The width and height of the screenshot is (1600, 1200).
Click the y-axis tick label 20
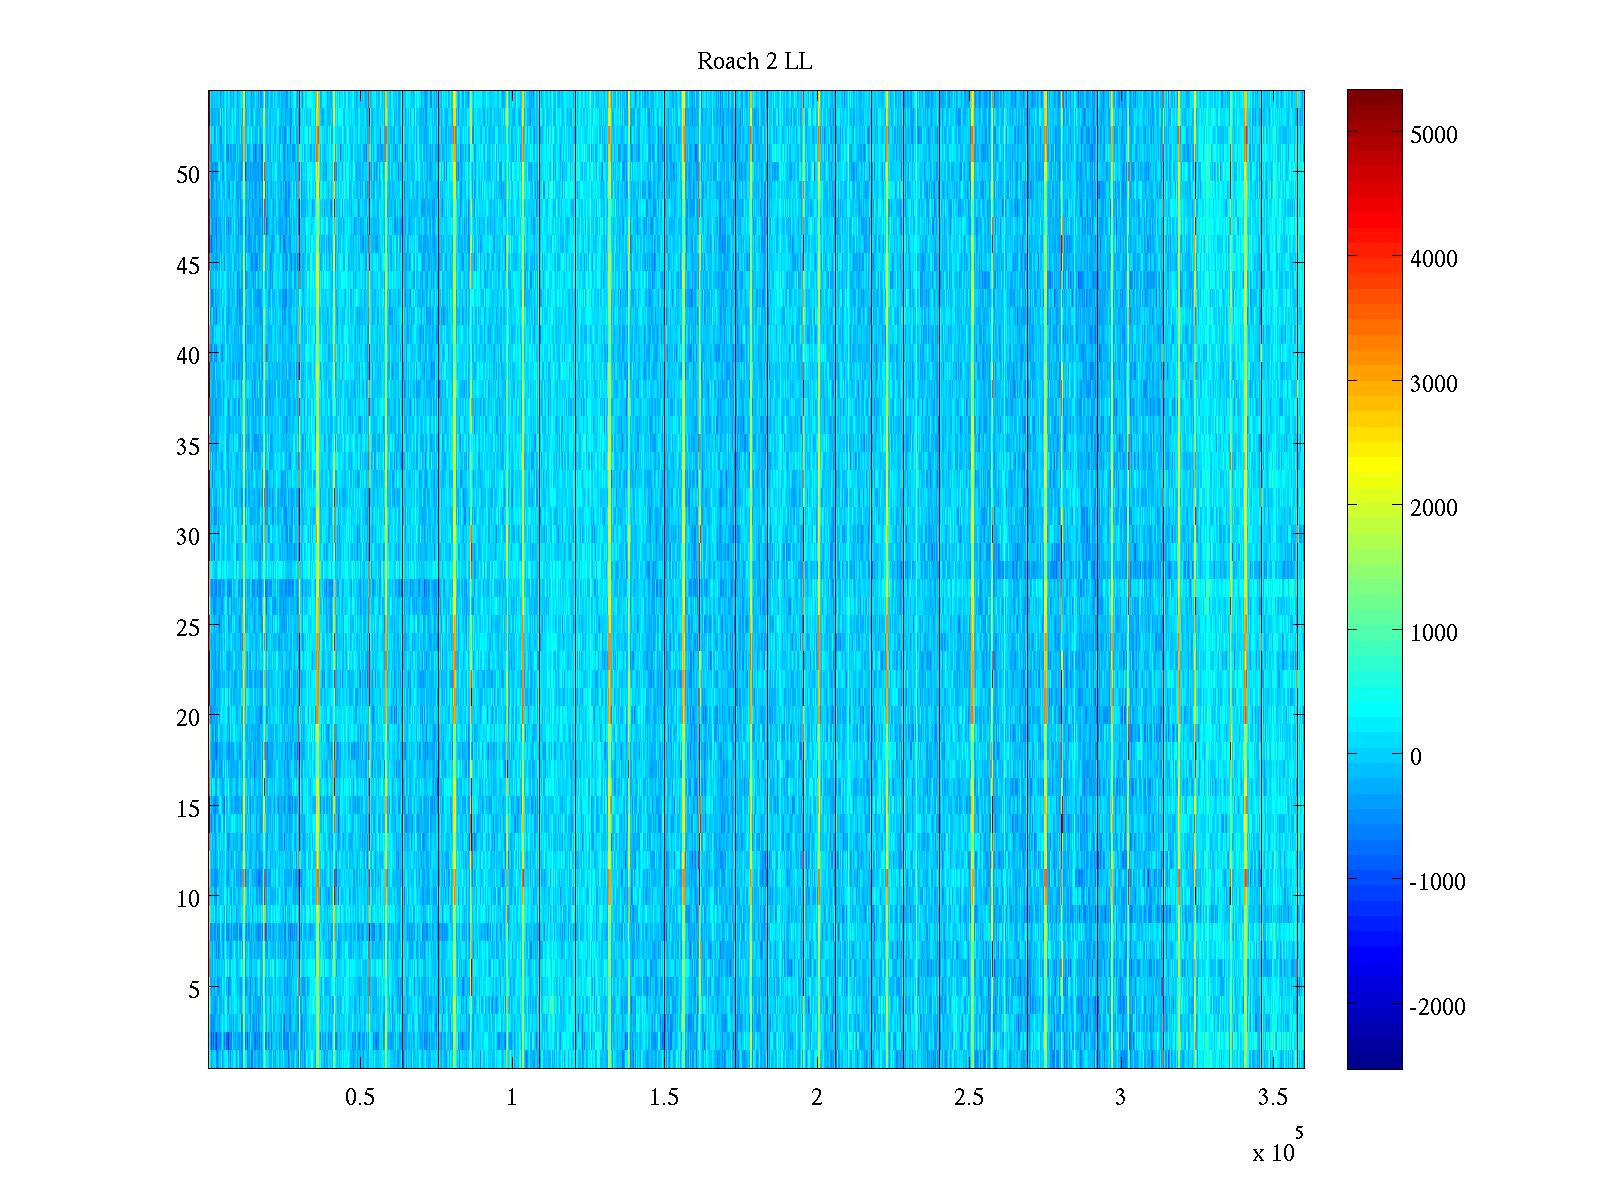tap(188, 717)
